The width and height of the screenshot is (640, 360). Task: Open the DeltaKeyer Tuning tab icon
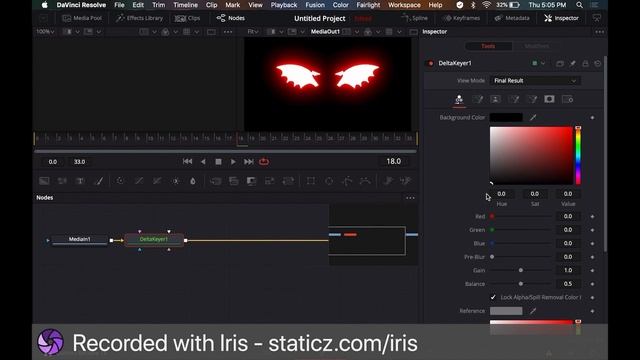coord(532,99)
